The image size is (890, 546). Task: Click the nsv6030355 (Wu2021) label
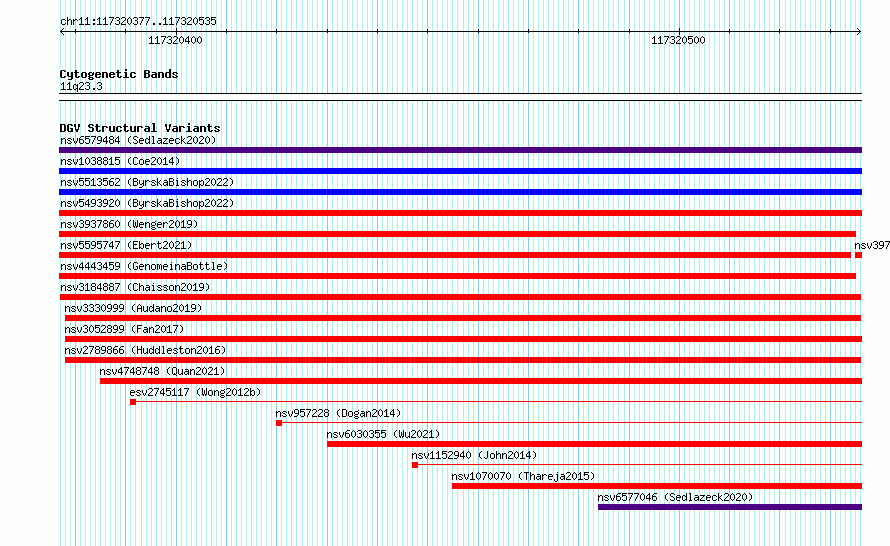click(x=383, y=434)
